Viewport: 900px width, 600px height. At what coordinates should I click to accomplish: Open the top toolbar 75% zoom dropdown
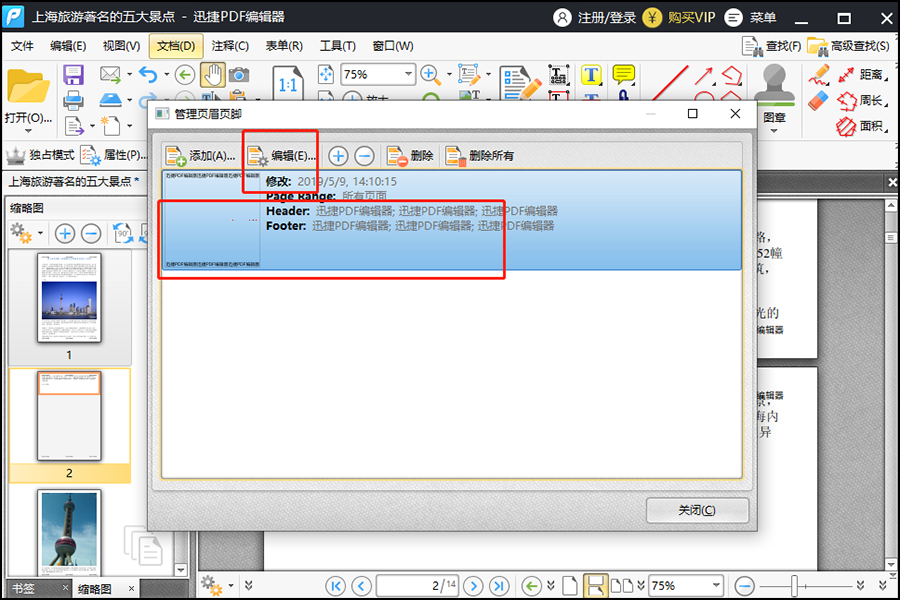(x=408, y=74)
